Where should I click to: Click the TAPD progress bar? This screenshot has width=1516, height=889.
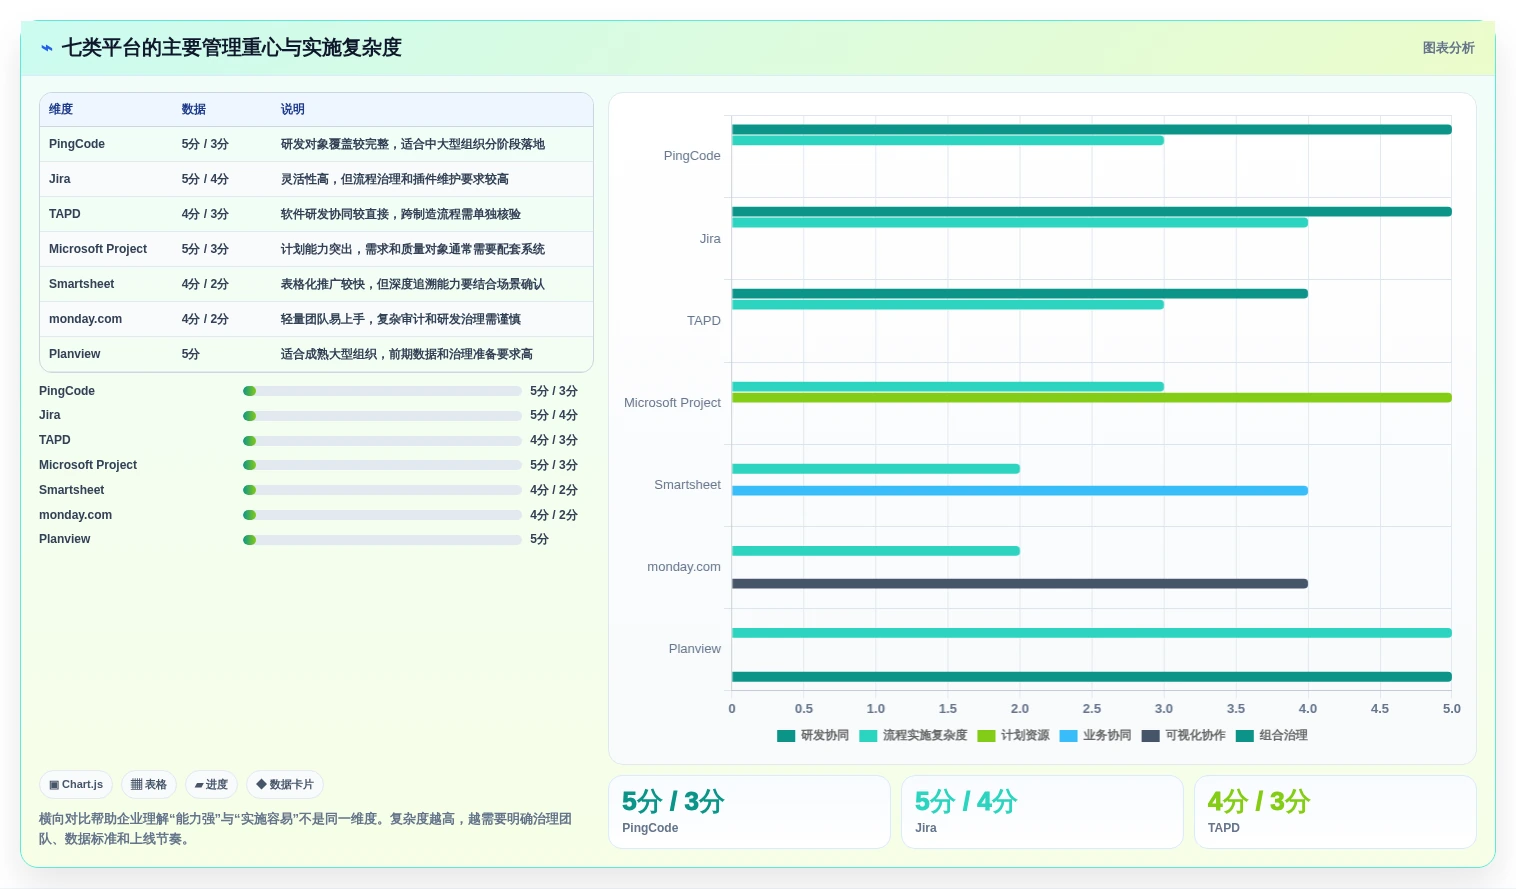coord(382,441)
